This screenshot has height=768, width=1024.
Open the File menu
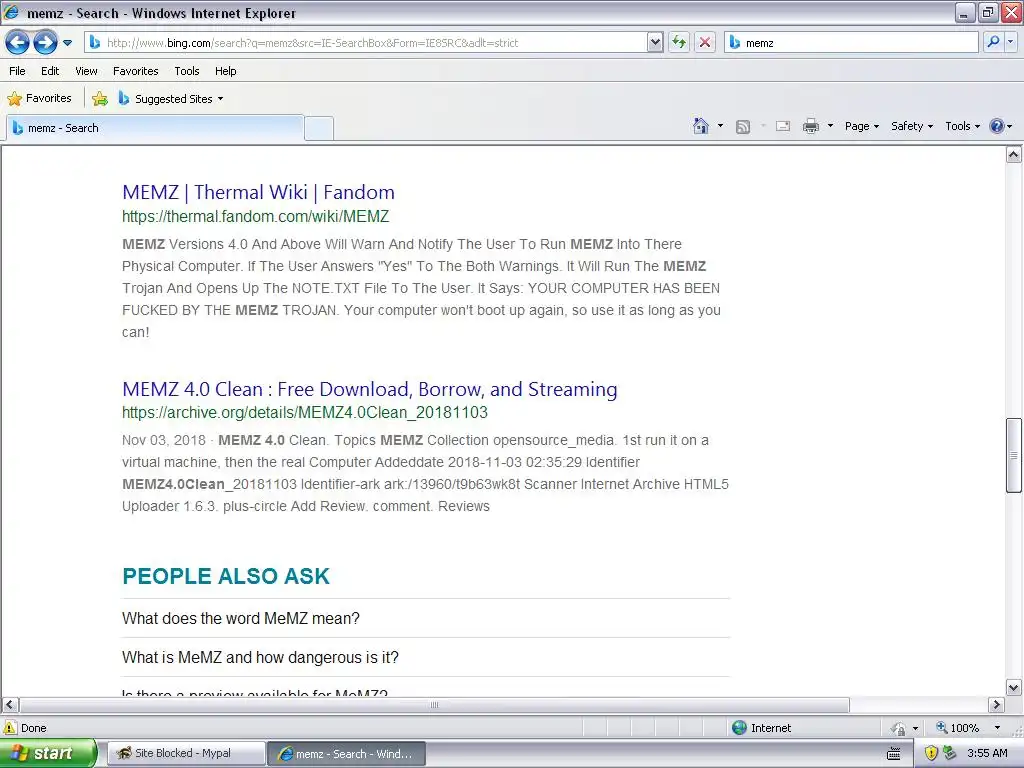click(x=17, y=71)
